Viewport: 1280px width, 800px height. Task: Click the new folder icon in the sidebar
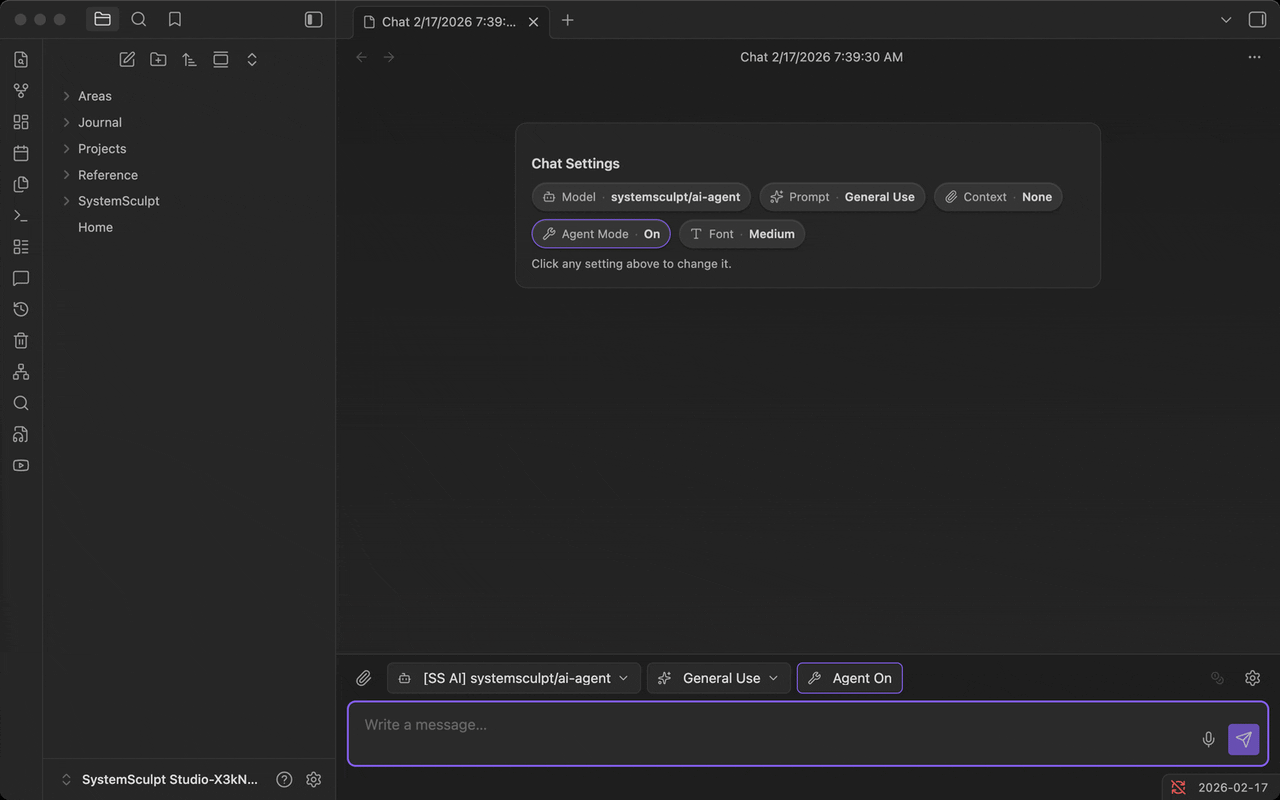tap(157, 59)
